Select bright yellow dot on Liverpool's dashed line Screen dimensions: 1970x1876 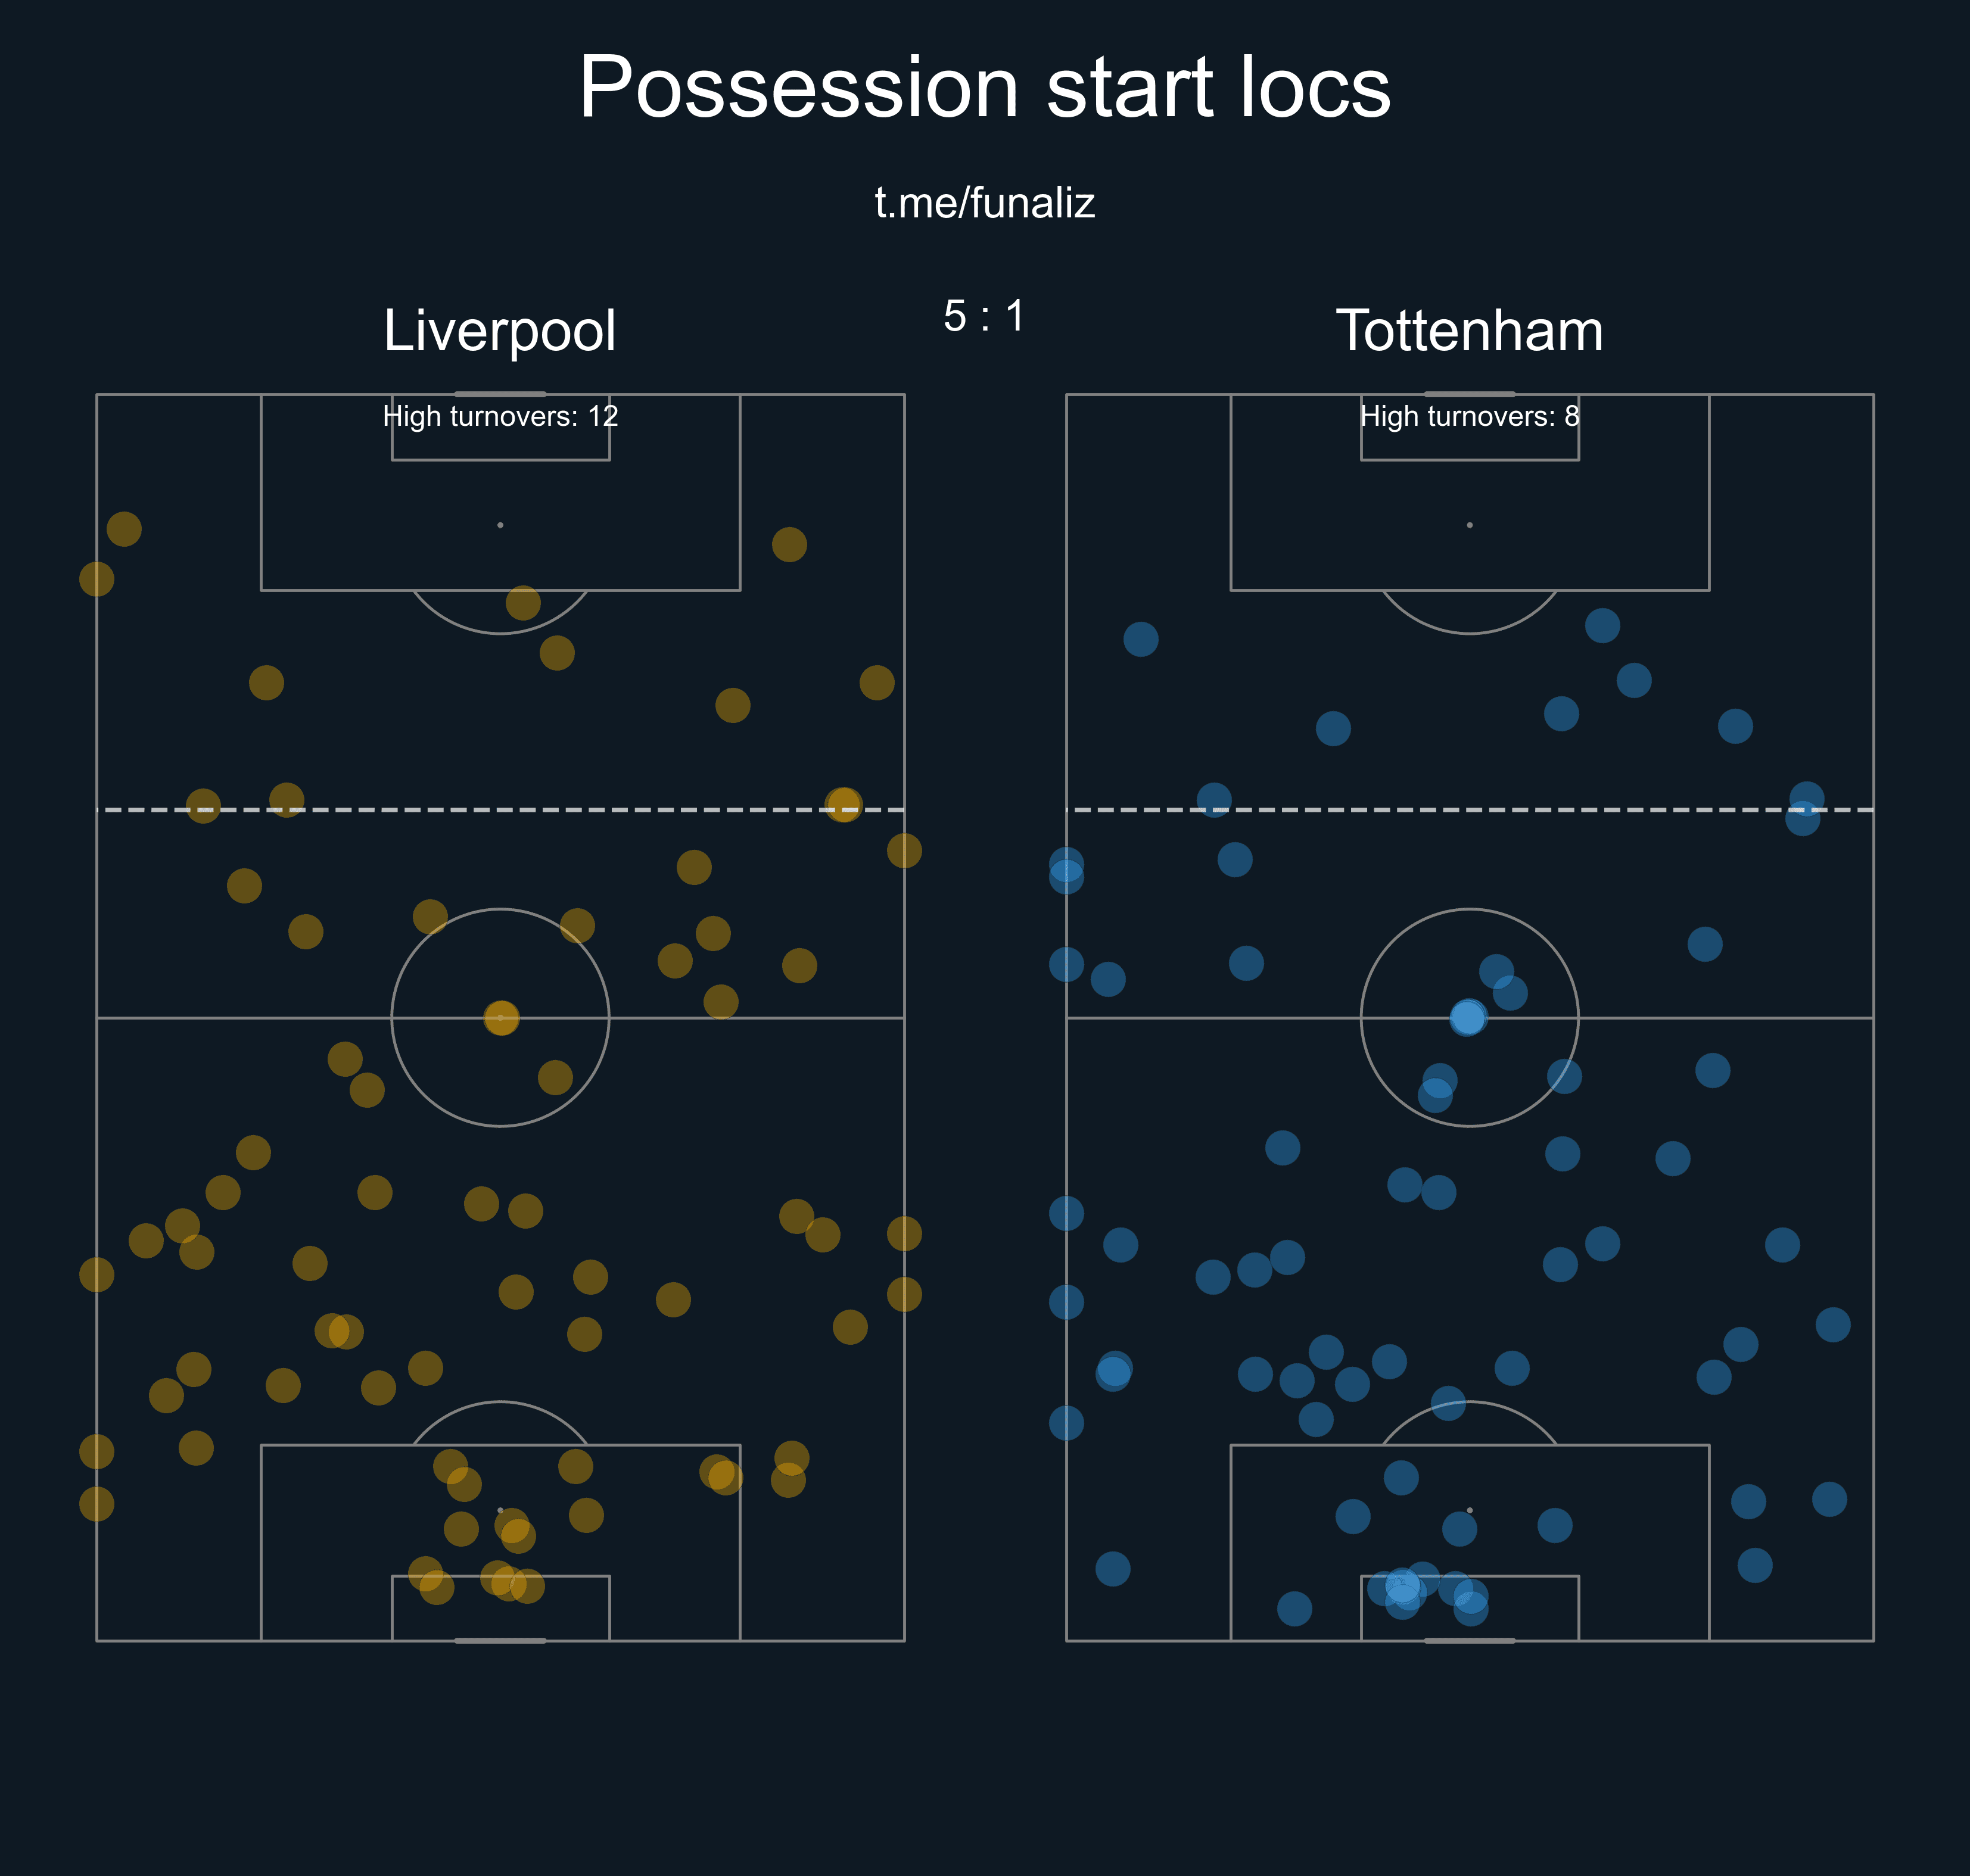pos(843,805)
